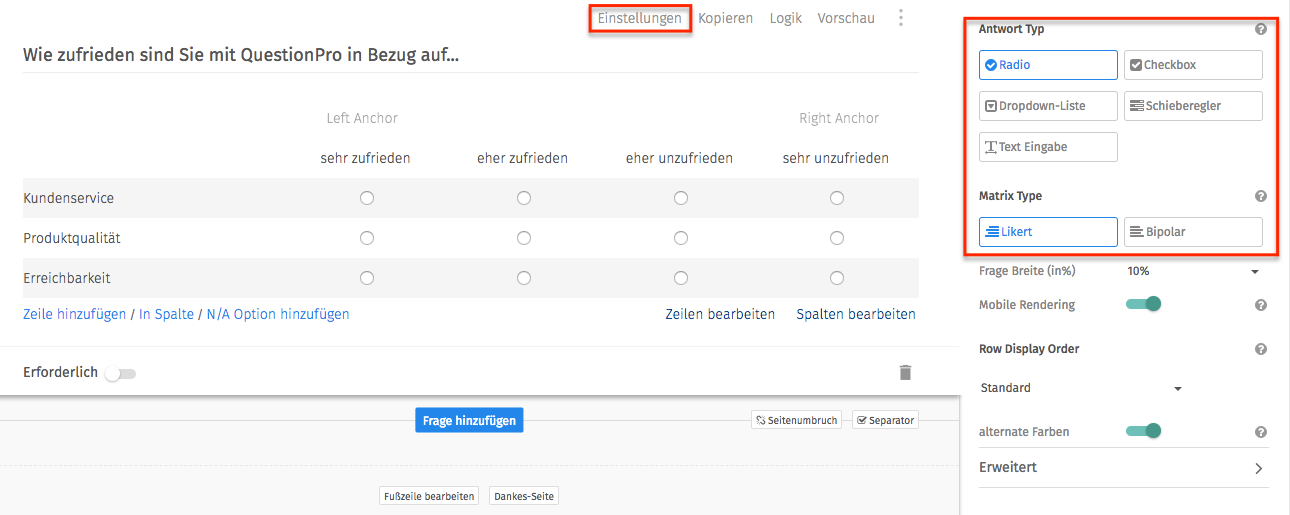This screenshot has width=1290, height=515.
Task: Click help icon next to Antwort Typ
Action: [1261, 30]
